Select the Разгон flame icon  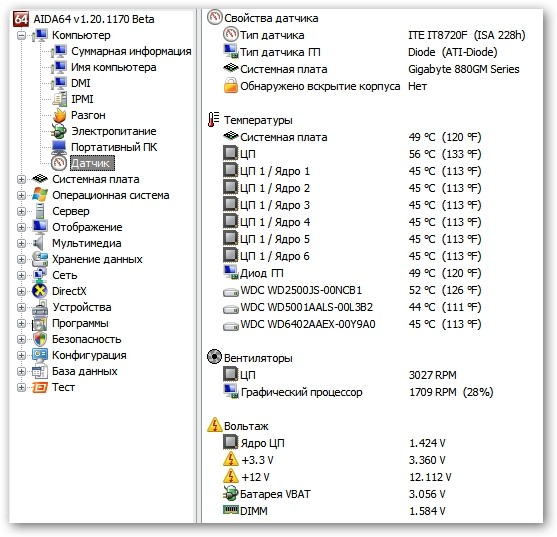(x=59, y=115)
